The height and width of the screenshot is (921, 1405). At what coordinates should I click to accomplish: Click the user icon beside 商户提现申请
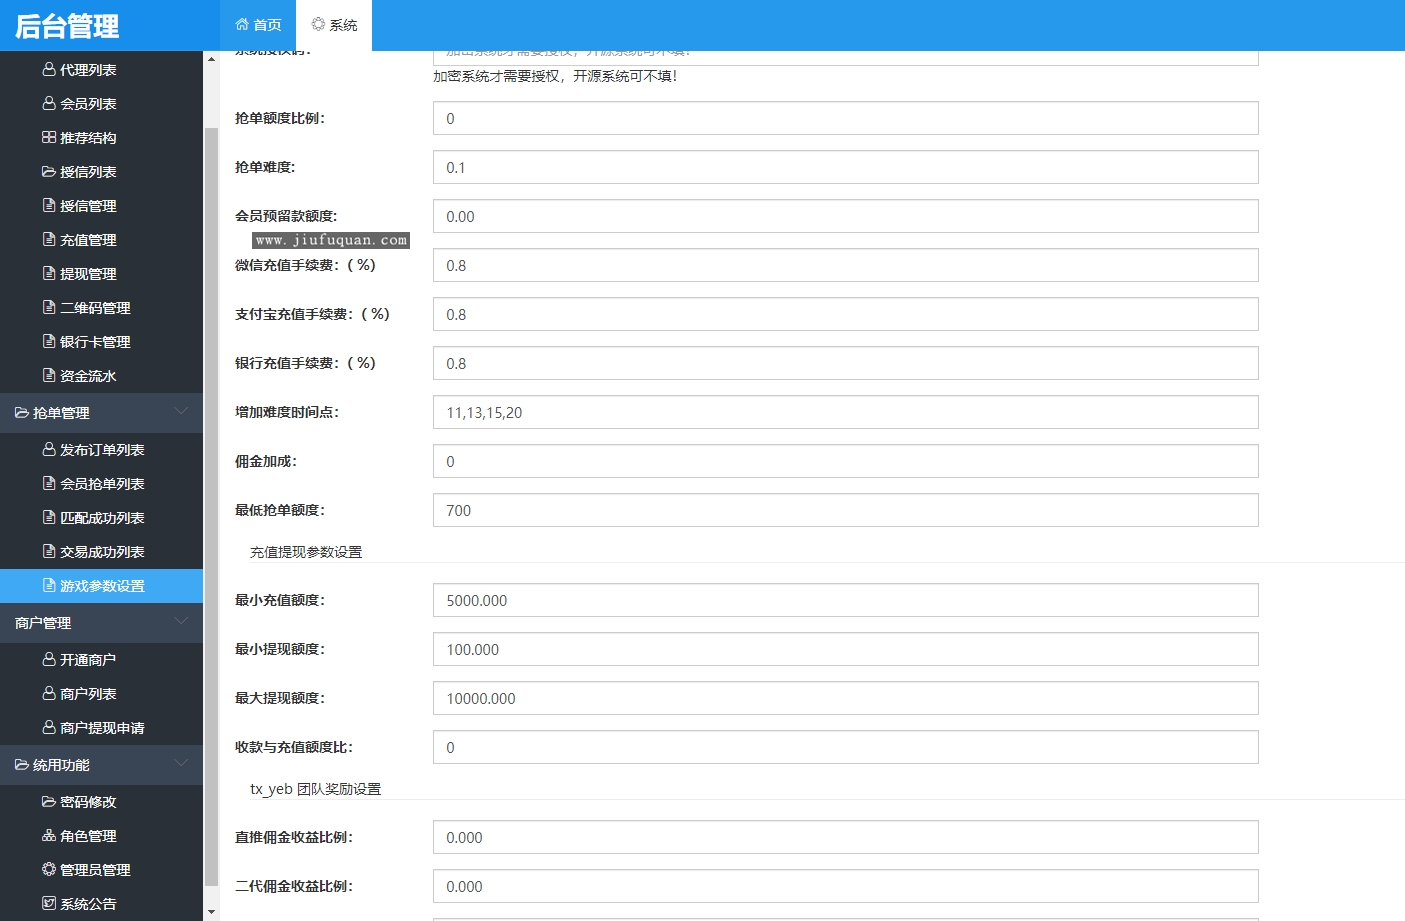(x=49, y=728)
